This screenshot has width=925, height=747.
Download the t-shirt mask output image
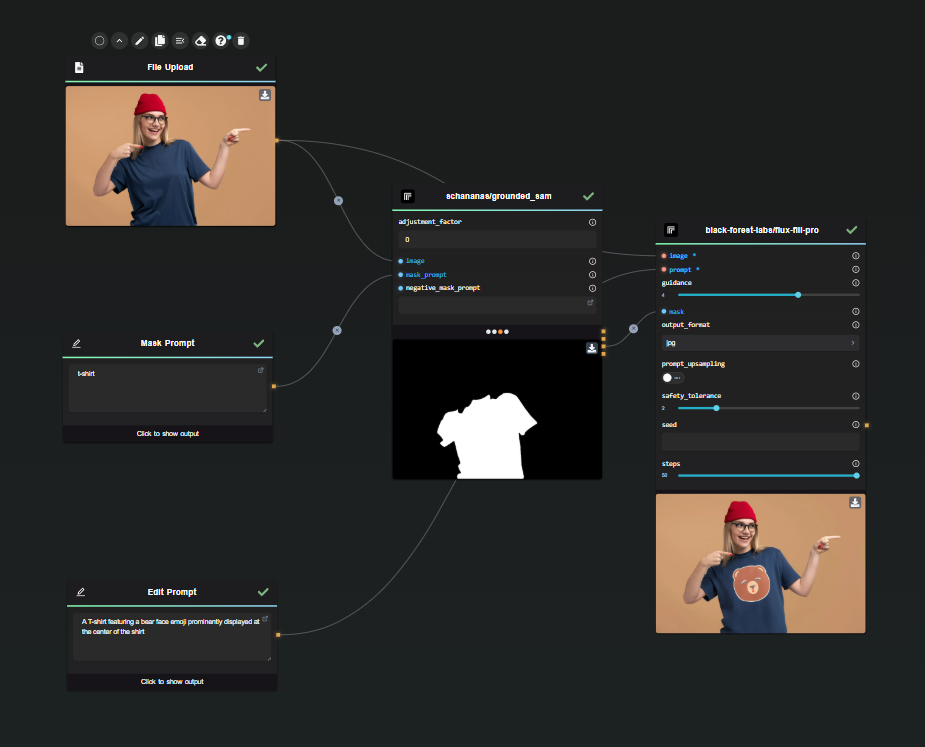(x=592, y=348)
